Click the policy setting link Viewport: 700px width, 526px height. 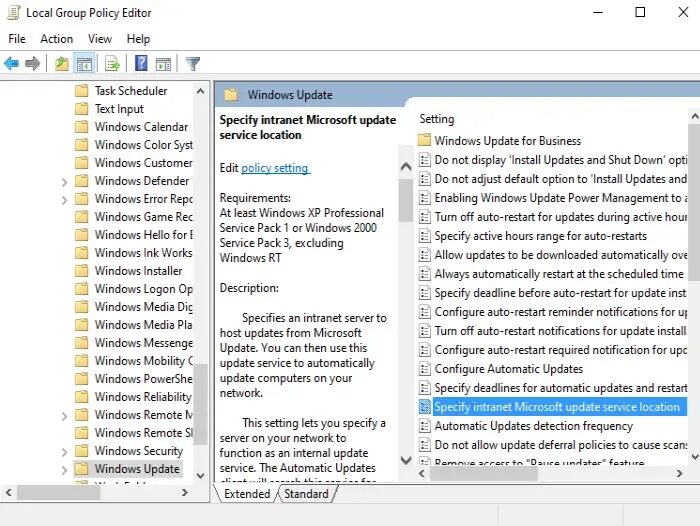pyautogui.click(x=275, y=168)
